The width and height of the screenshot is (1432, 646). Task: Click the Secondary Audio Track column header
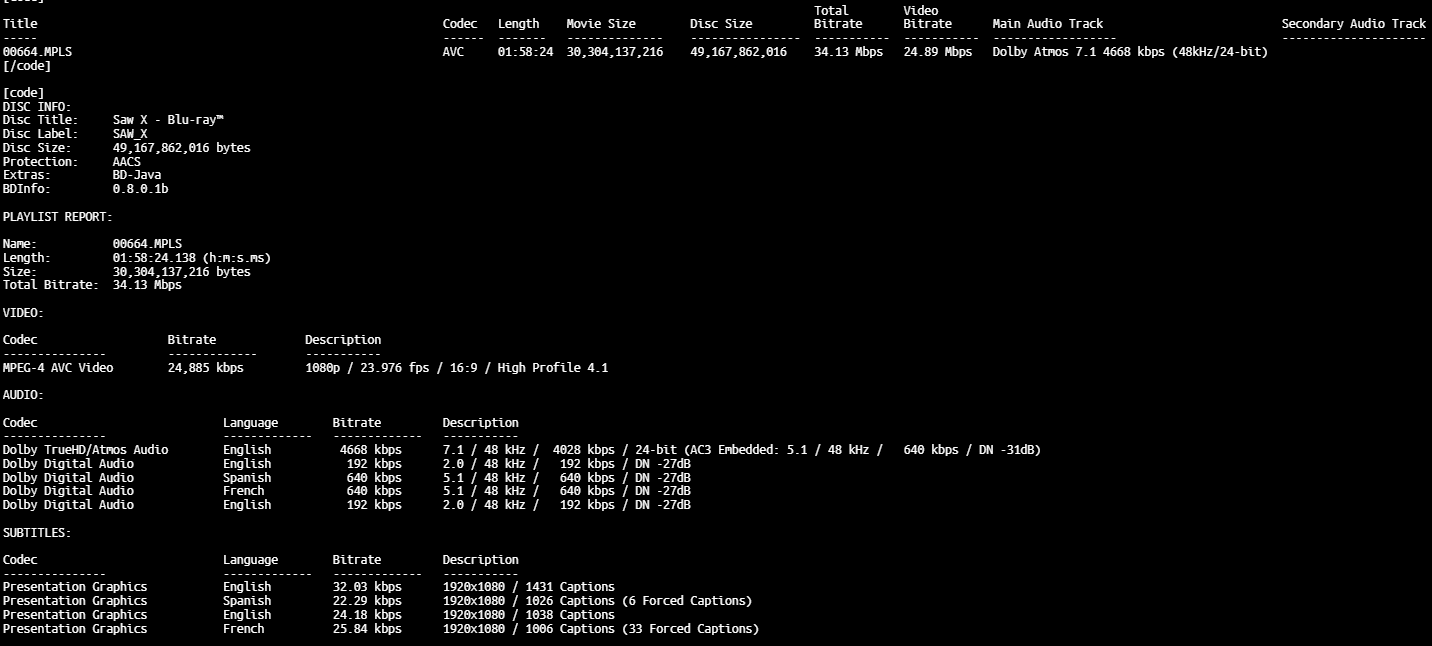tap(1353, 24)
